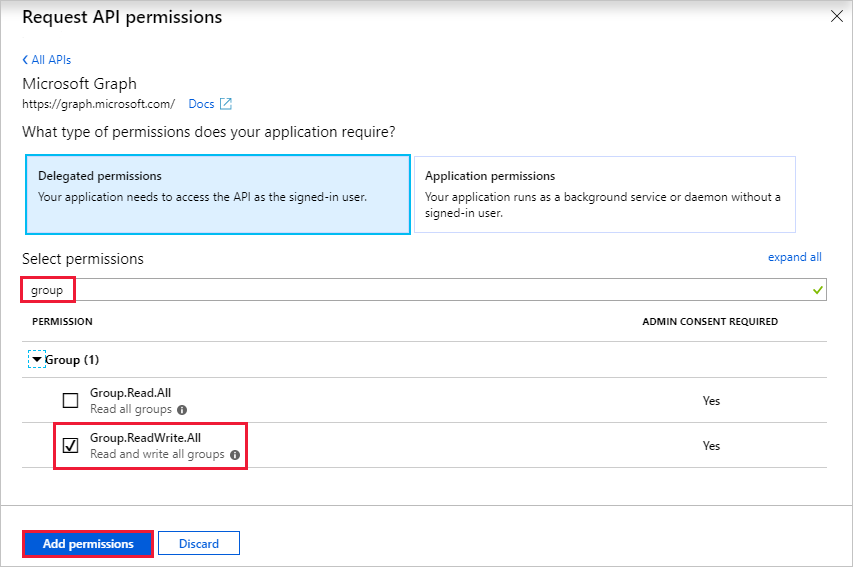Click the Group.Read.All permission name

click(131, 393)
